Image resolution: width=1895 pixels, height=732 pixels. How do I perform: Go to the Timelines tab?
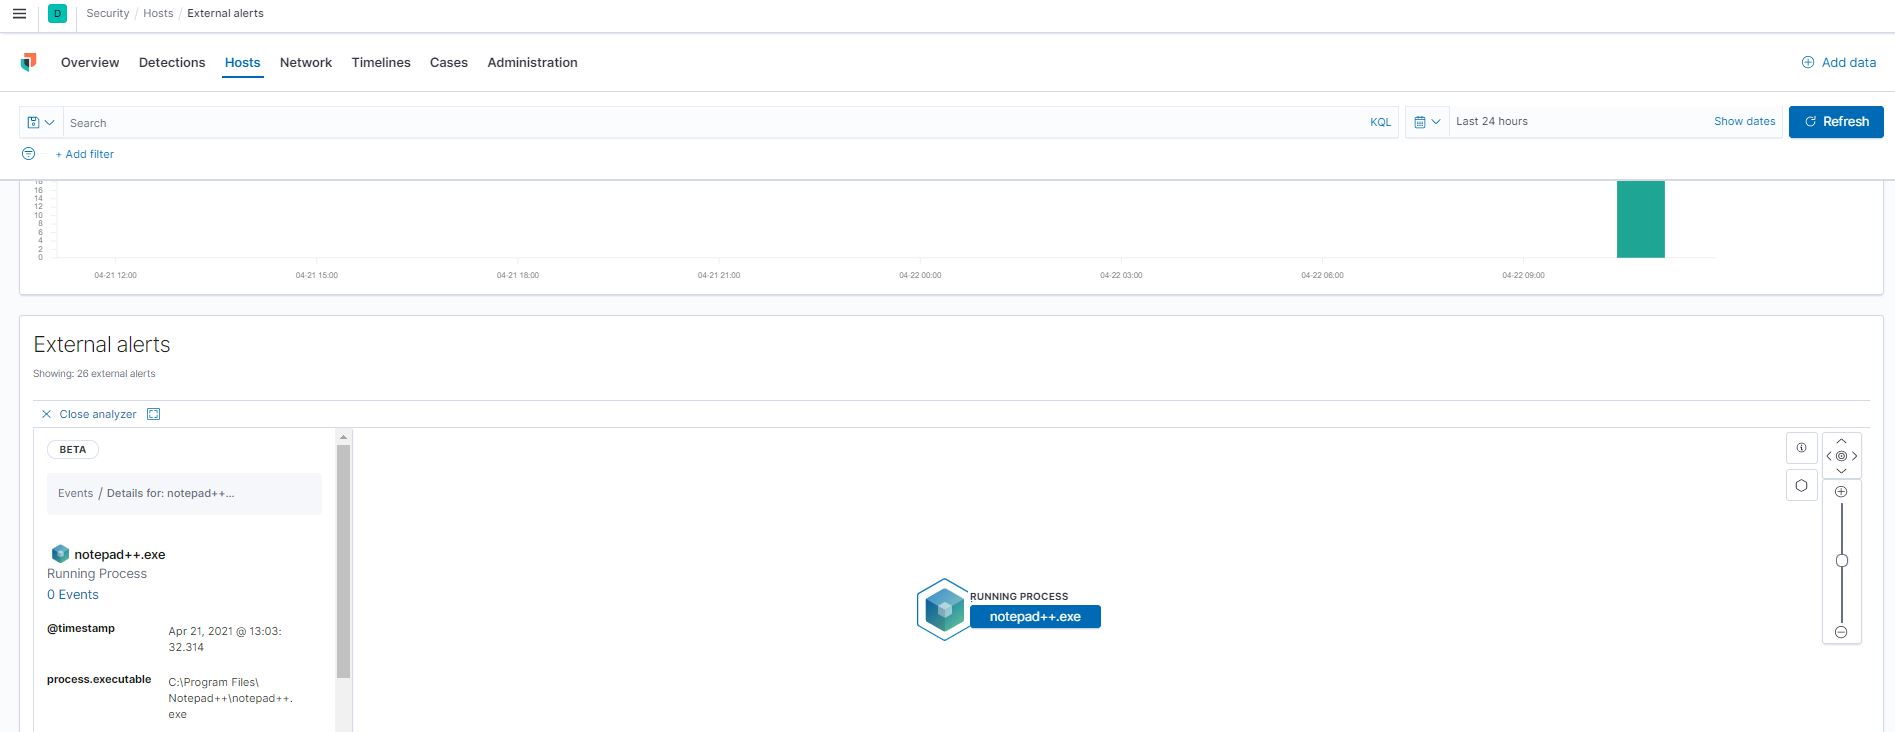pos(381,62)
